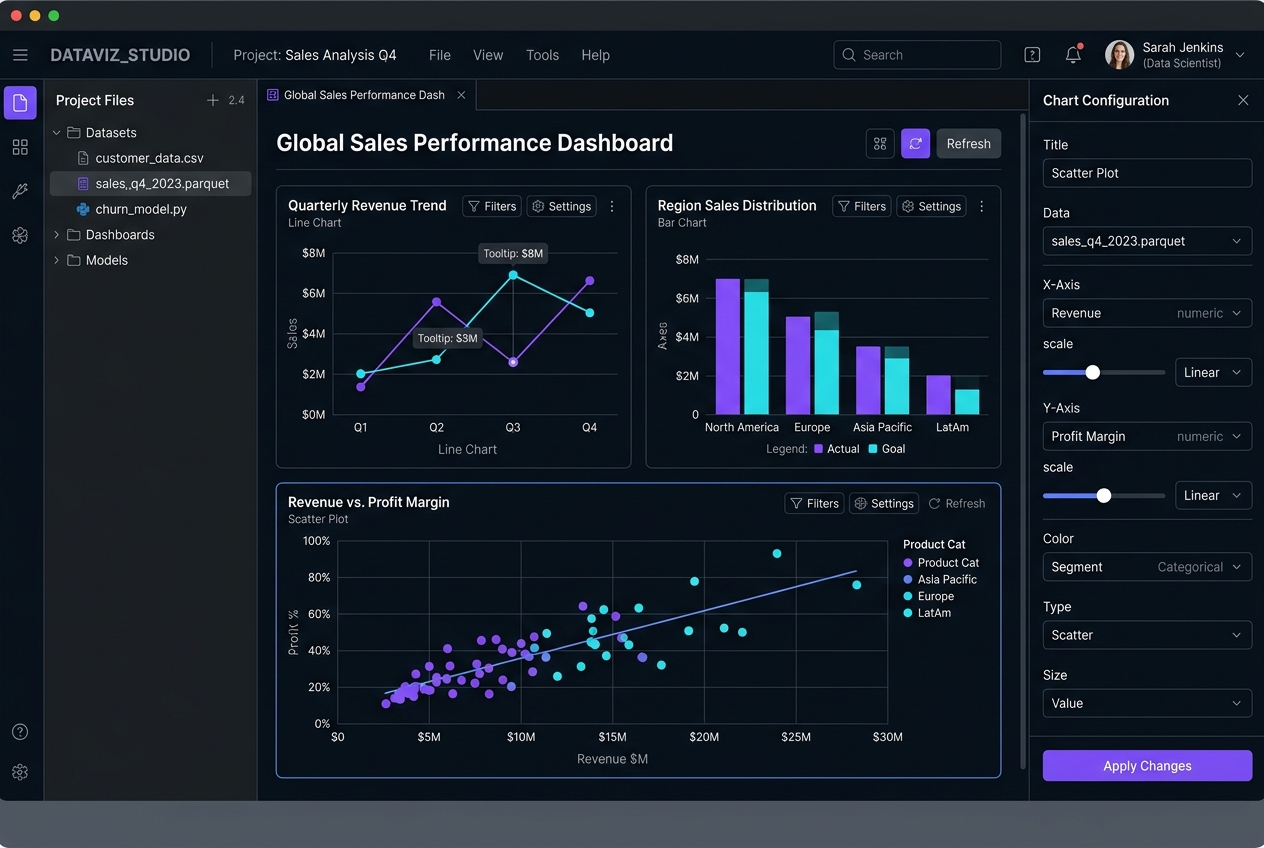Open Quarterly Revenue Trend more options
This screenshot has height=848, width=1264.
coord(612,206)
